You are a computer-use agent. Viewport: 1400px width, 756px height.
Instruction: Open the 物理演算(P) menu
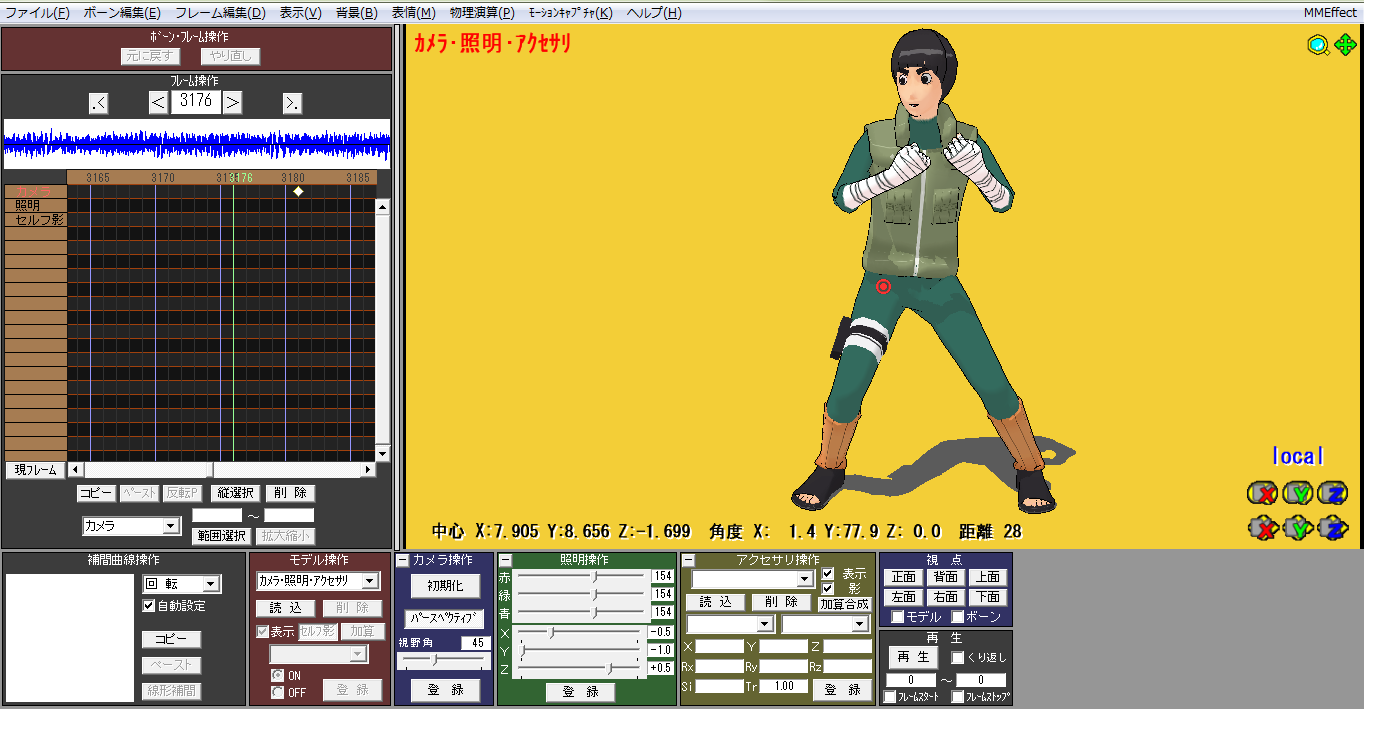click(x=482, y=13)
